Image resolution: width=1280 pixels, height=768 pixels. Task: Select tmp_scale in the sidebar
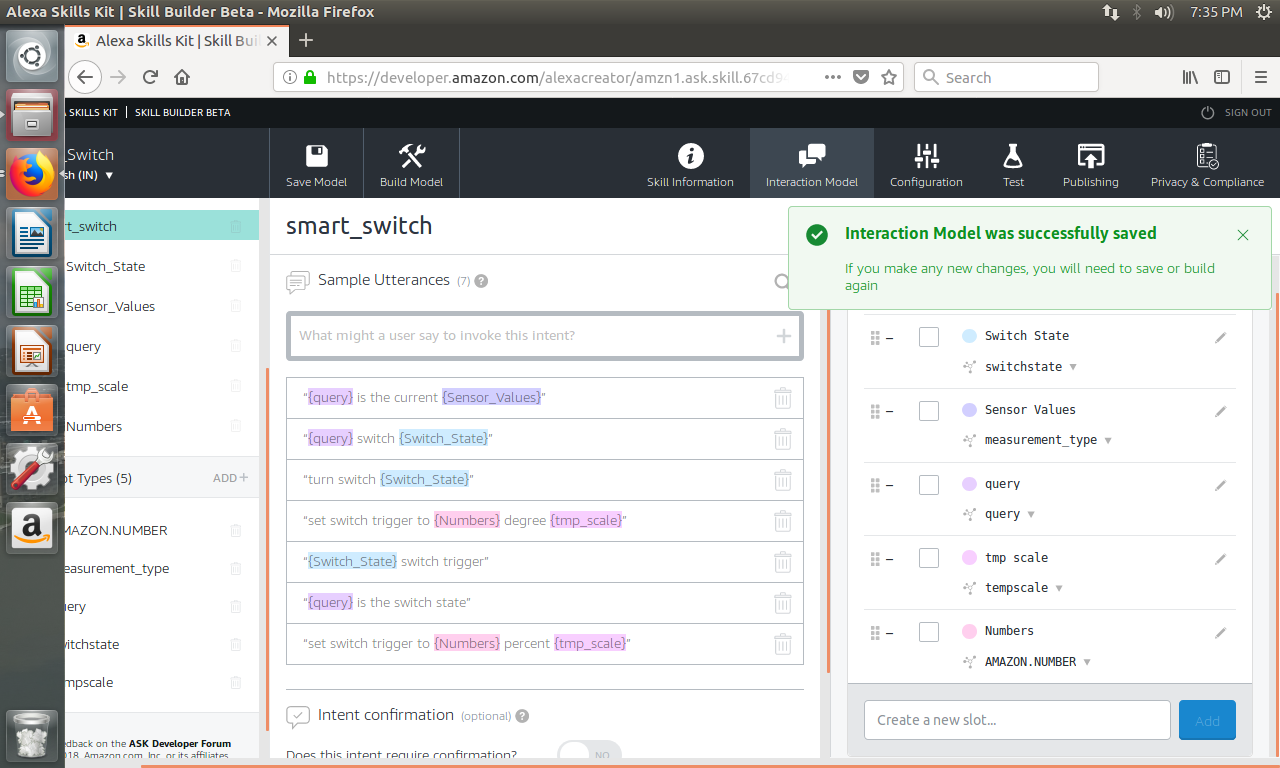[x=97, y=386]
